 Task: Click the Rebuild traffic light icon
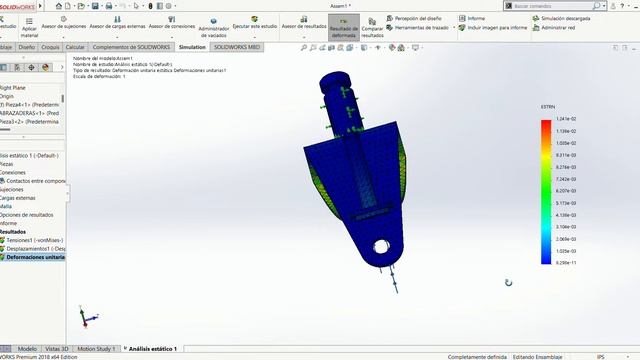click(150, 6)
